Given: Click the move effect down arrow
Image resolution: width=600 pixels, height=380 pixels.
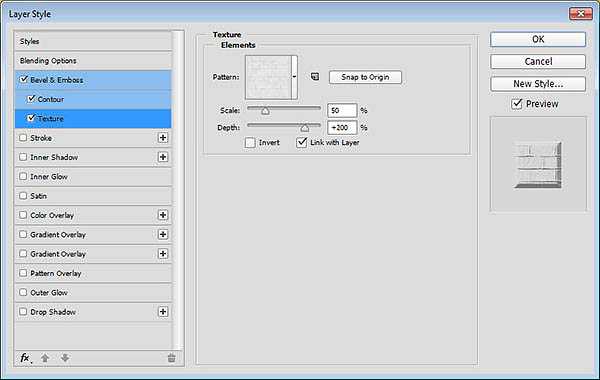Looking at the screenshot, I should coord(65,358).
